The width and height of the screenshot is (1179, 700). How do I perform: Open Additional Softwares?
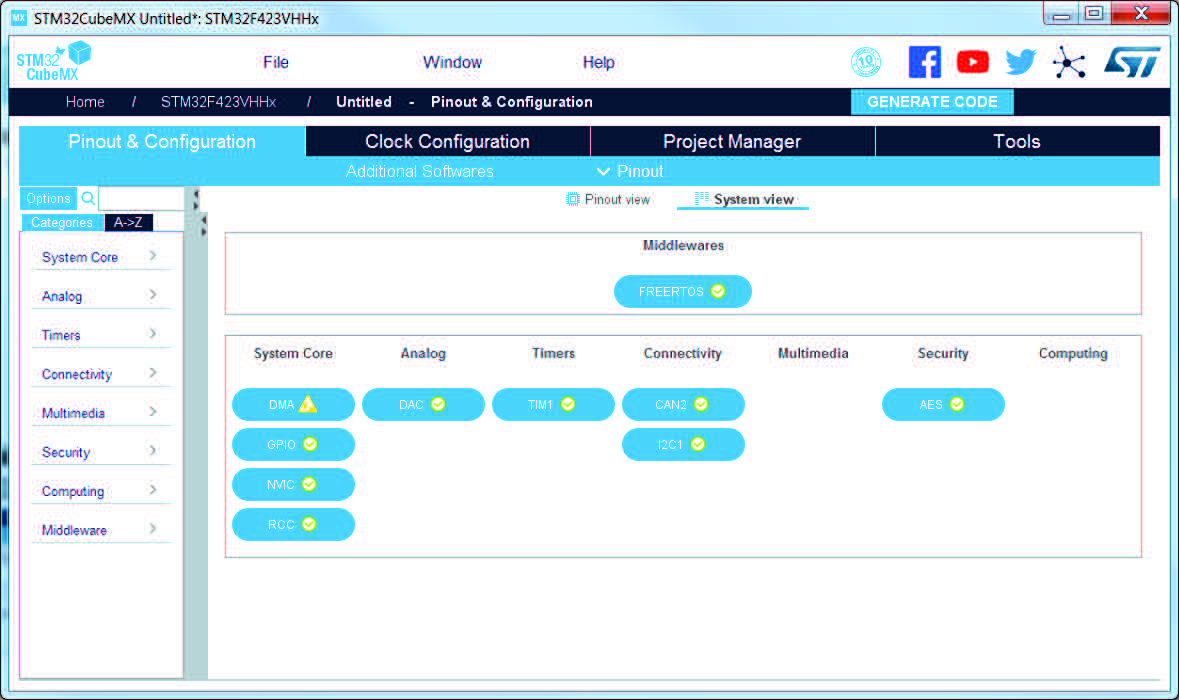[x=420, y=171]
